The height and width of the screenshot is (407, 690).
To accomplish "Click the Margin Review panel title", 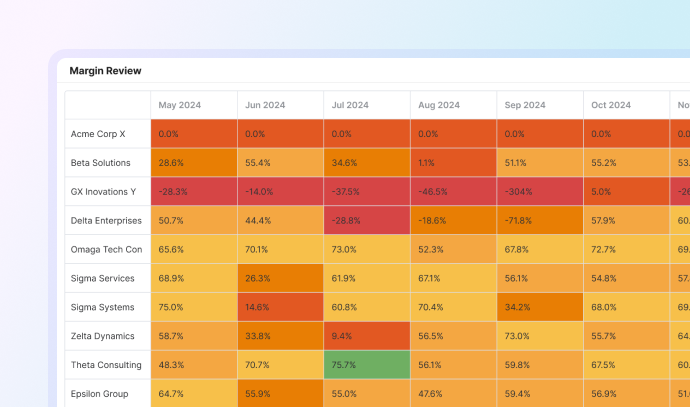I will (105, 71).
